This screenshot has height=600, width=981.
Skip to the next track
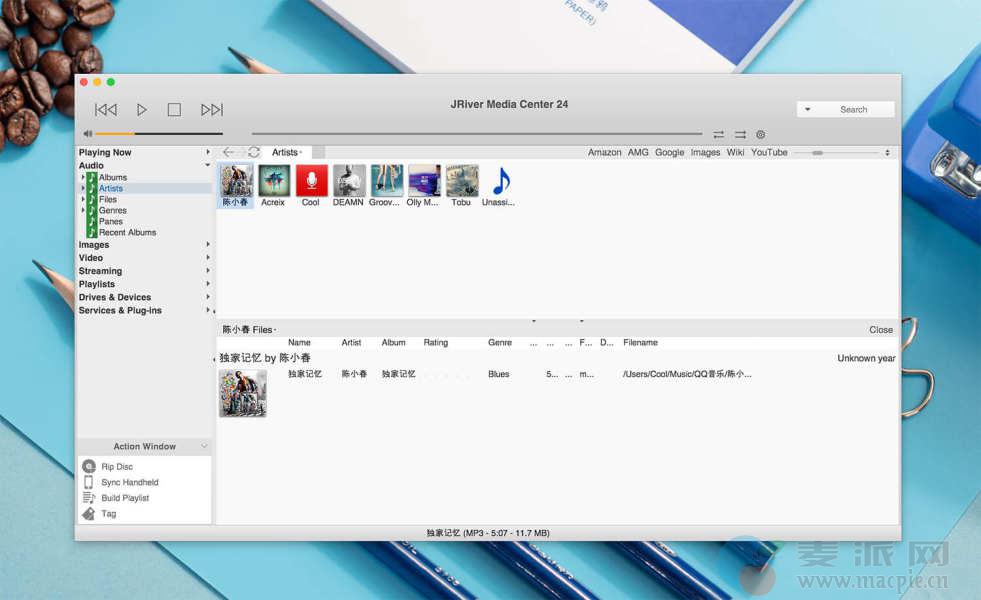(x=212, y=110)
